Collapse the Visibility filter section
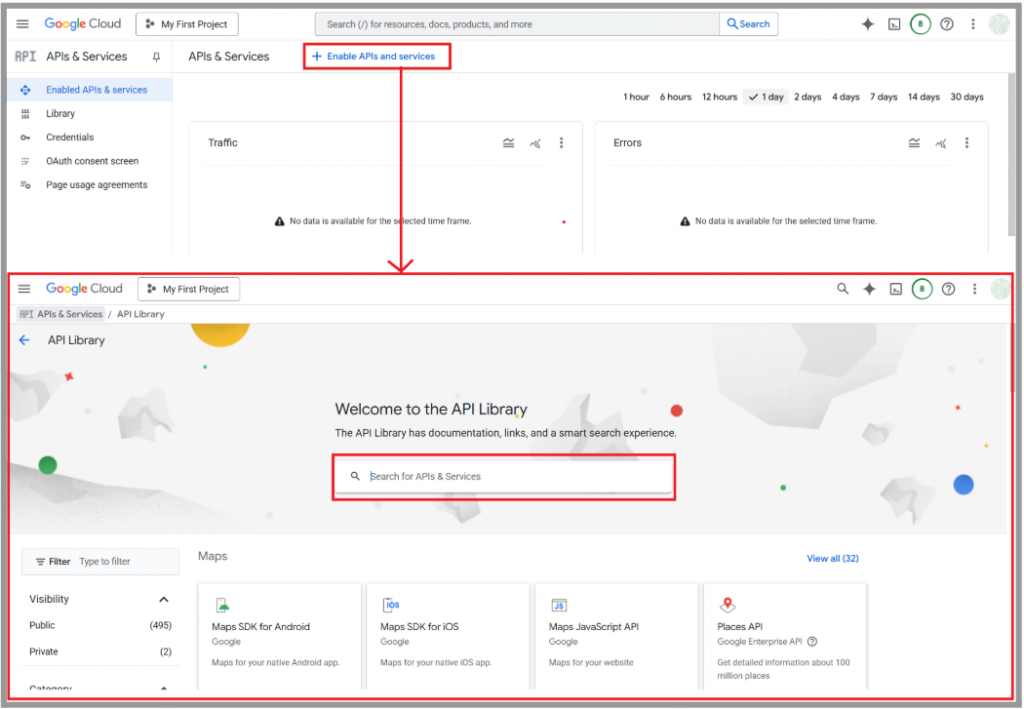1024x709 pixels. (x=164, y=599)
